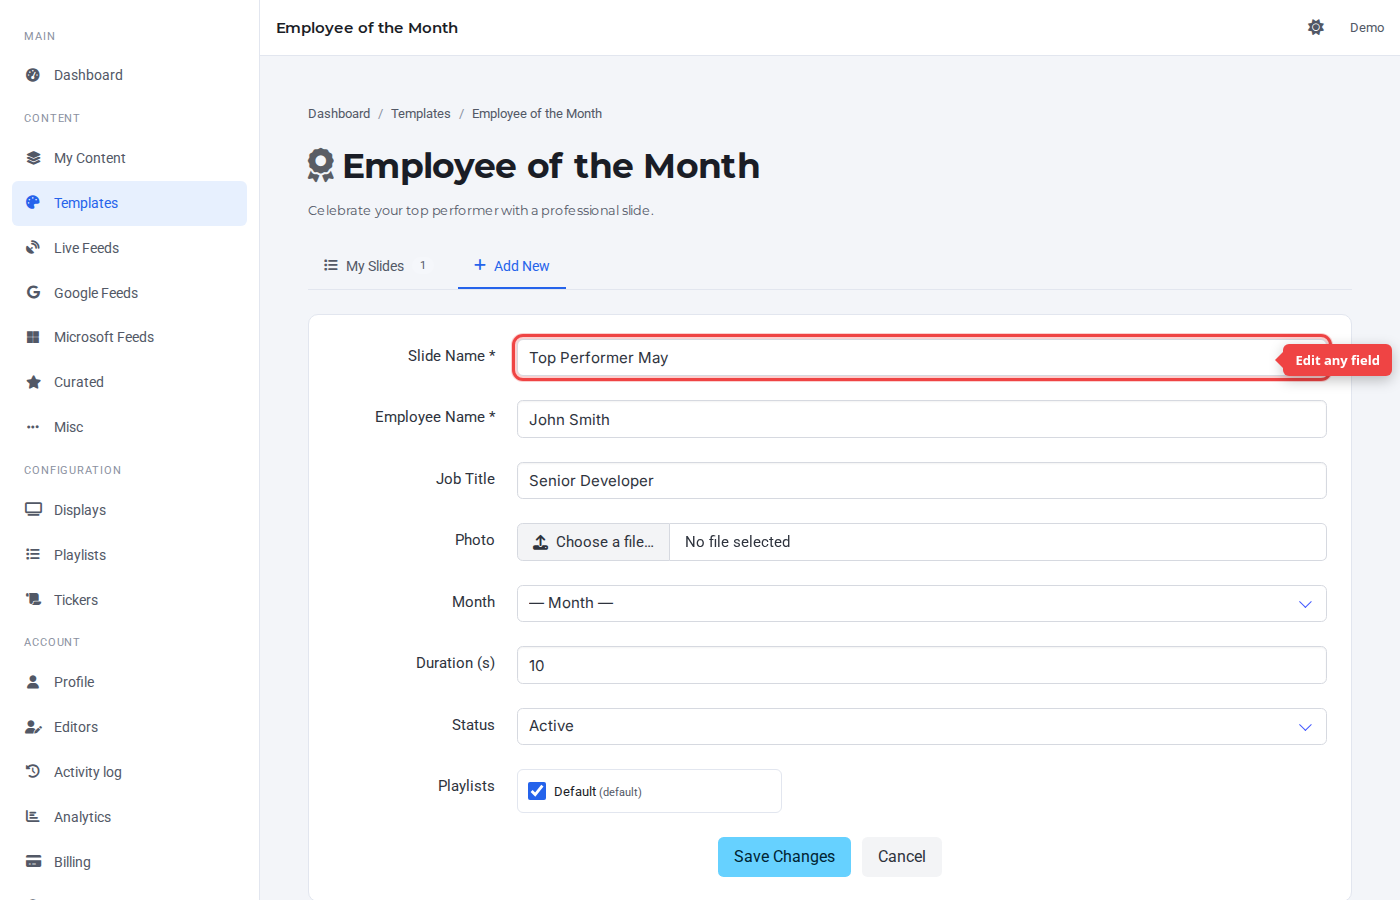Click the Duration (s) field showing 10
Screen dimensions: 1400x900
[921, 665]
